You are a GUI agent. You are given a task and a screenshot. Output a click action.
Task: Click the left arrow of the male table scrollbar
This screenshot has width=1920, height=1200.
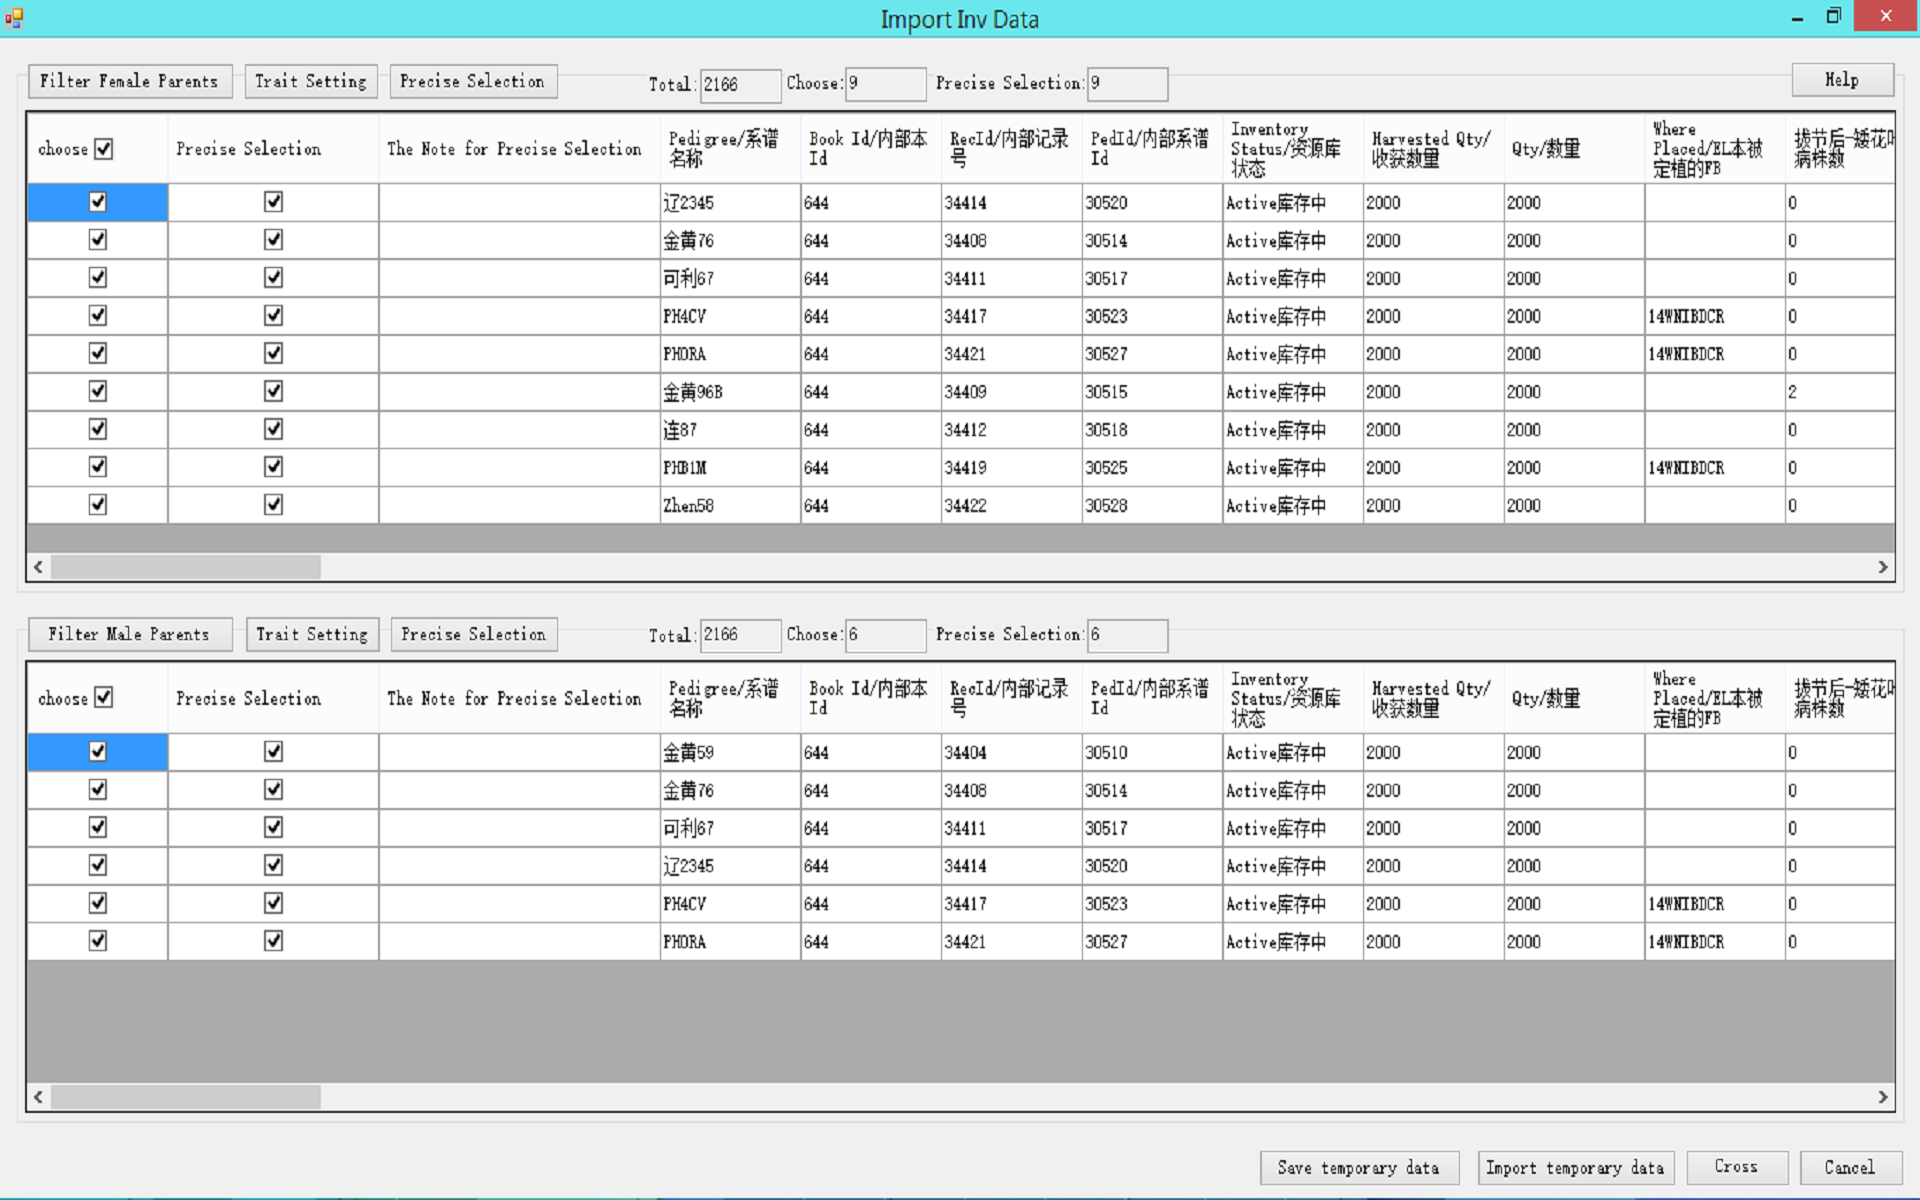click(38, 1097)
